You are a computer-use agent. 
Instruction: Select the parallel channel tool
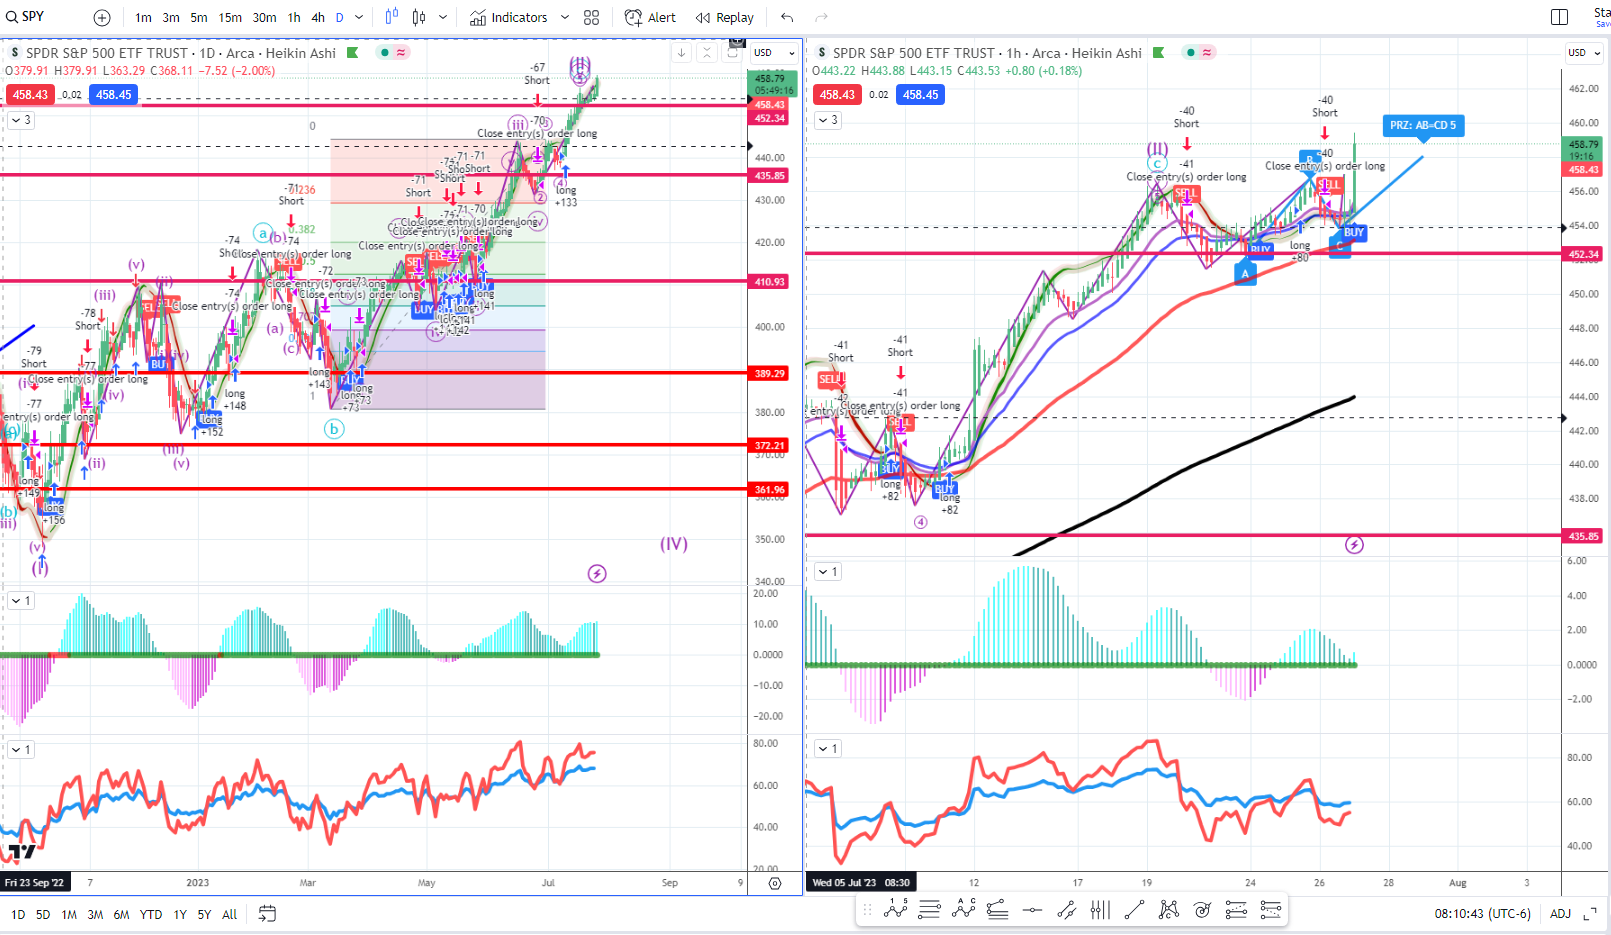[1066, 909]
